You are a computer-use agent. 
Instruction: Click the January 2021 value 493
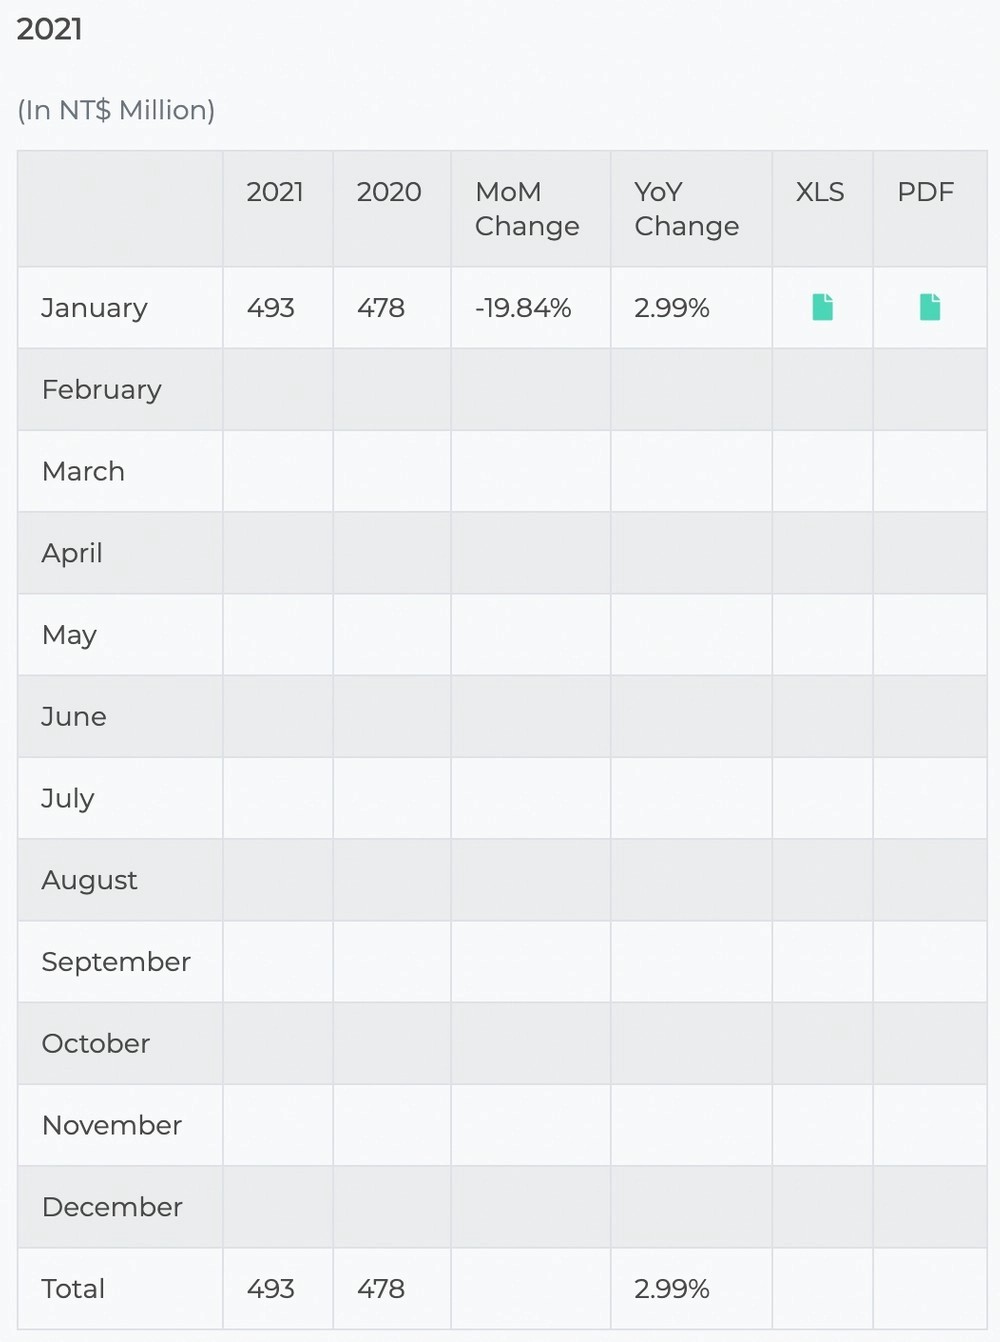click(x=271, y=308)
